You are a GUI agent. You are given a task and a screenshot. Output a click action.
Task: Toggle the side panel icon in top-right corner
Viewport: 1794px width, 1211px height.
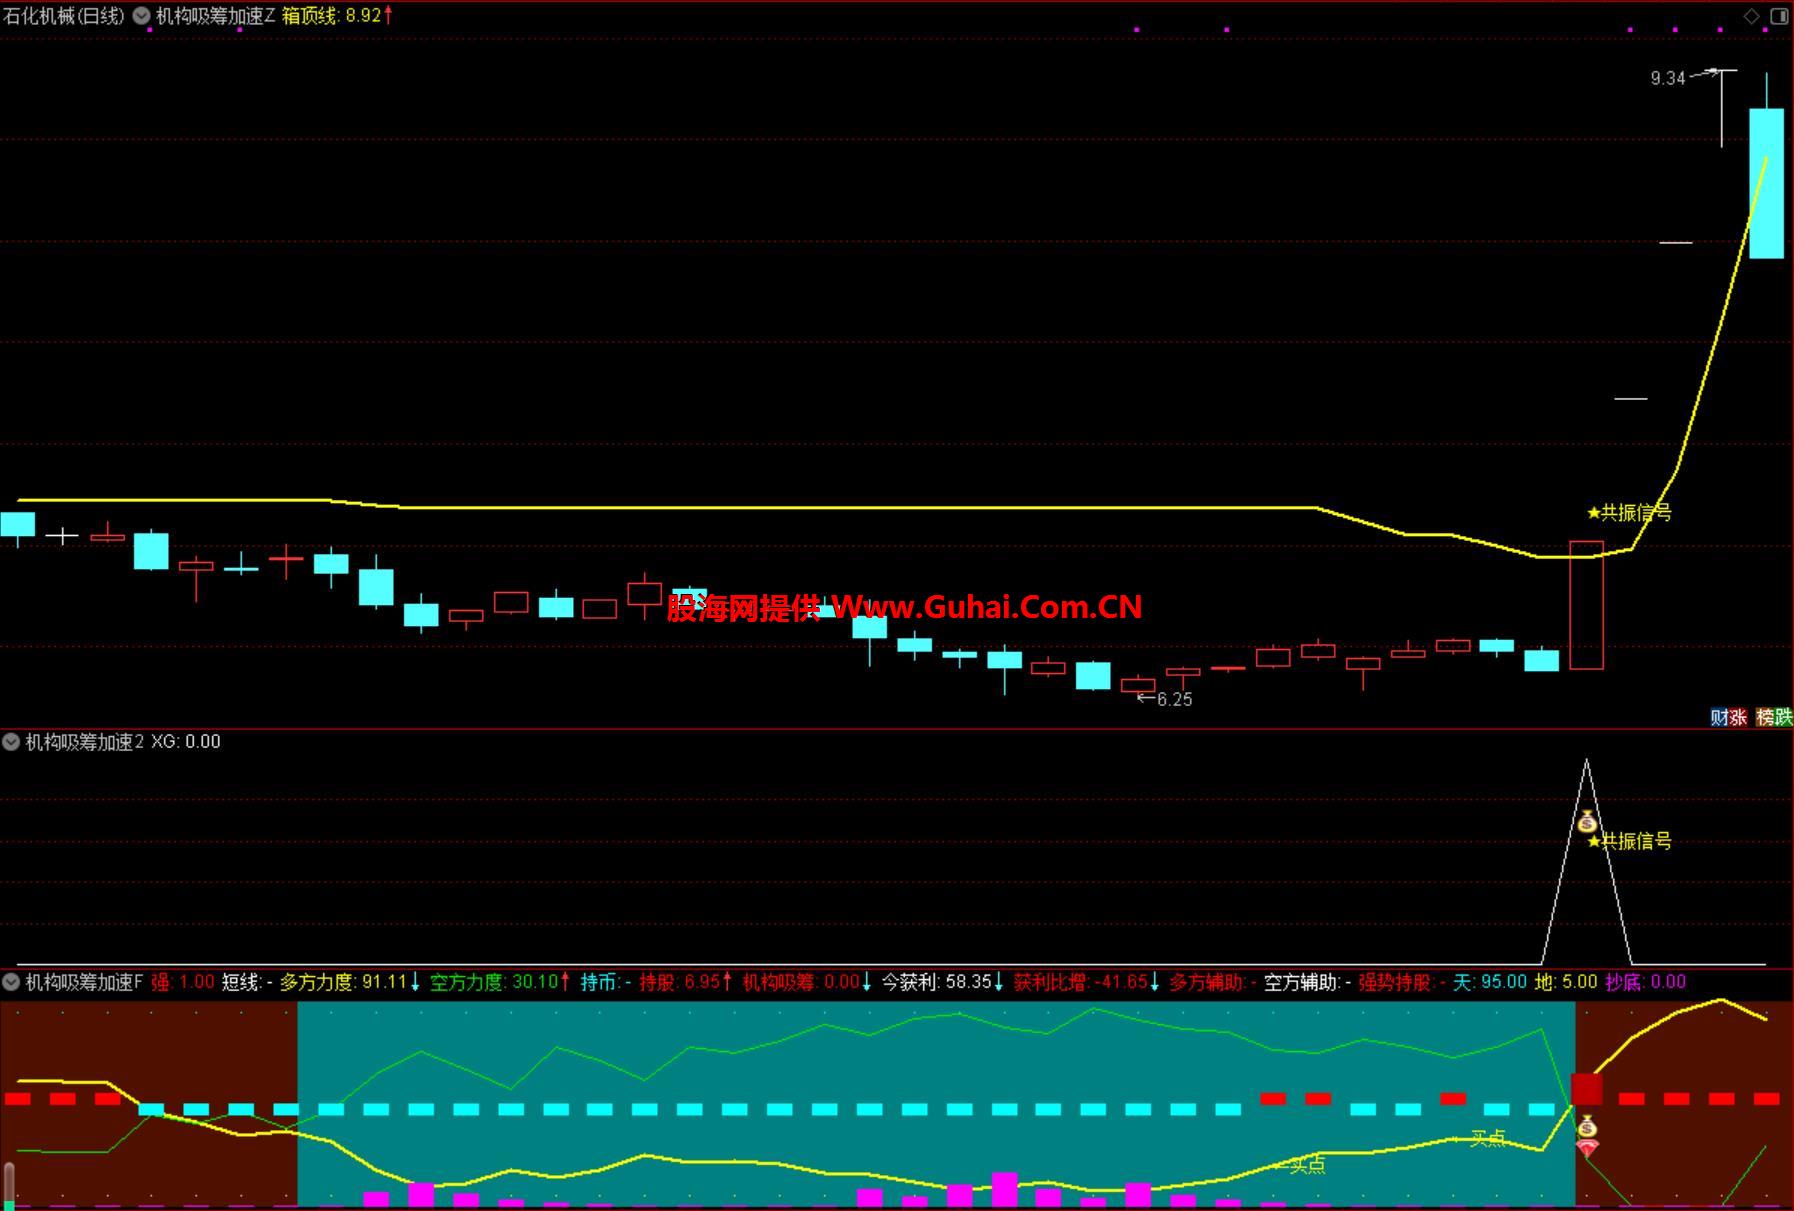[1779, 16]
